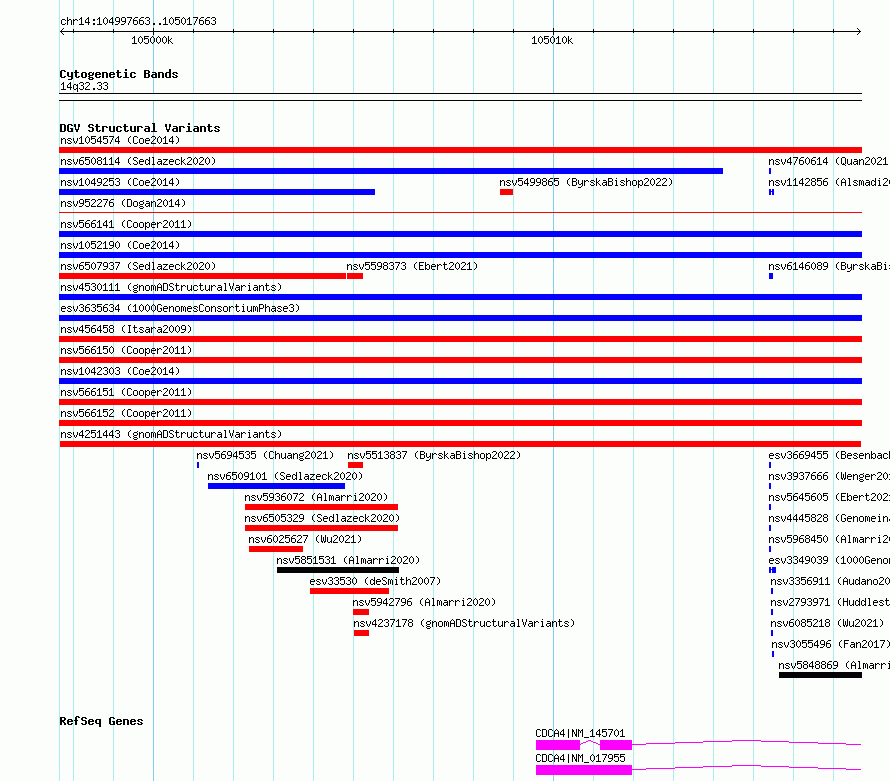The width and height of the screenshot is (890, 781).
Task: Open nsv5598373 (Ebert2021) variant
Action: pyautogui.click(x=412, y=266)
